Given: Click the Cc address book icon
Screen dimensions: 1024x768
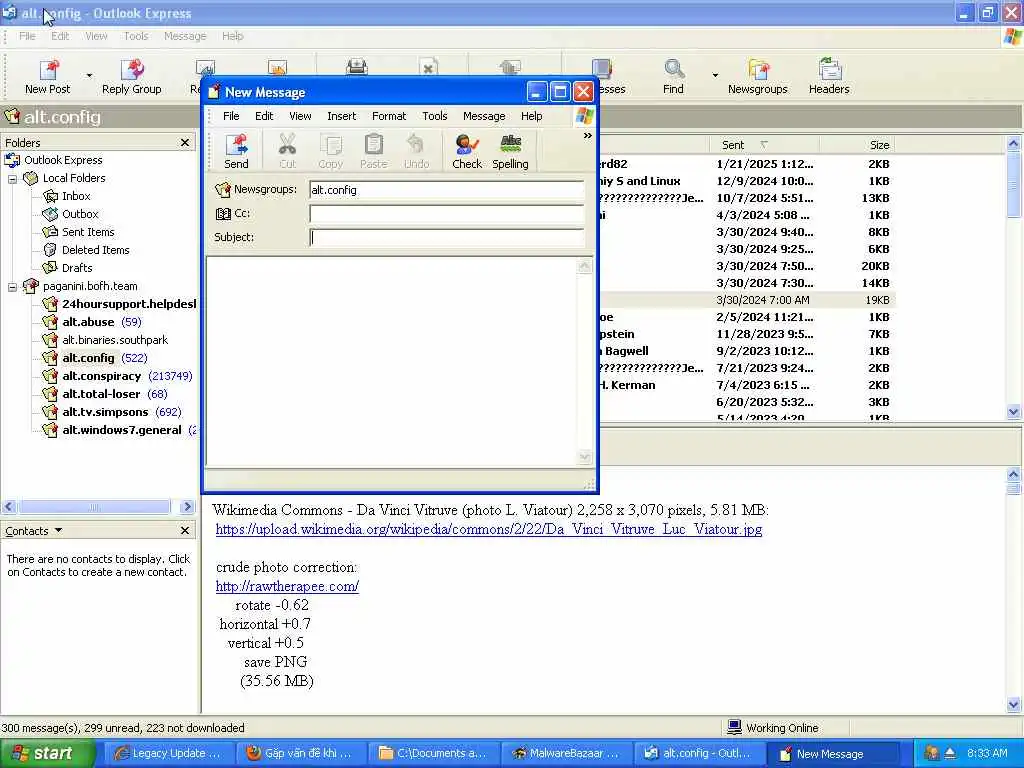Looking at the screenshot, I should pos(223,214).
